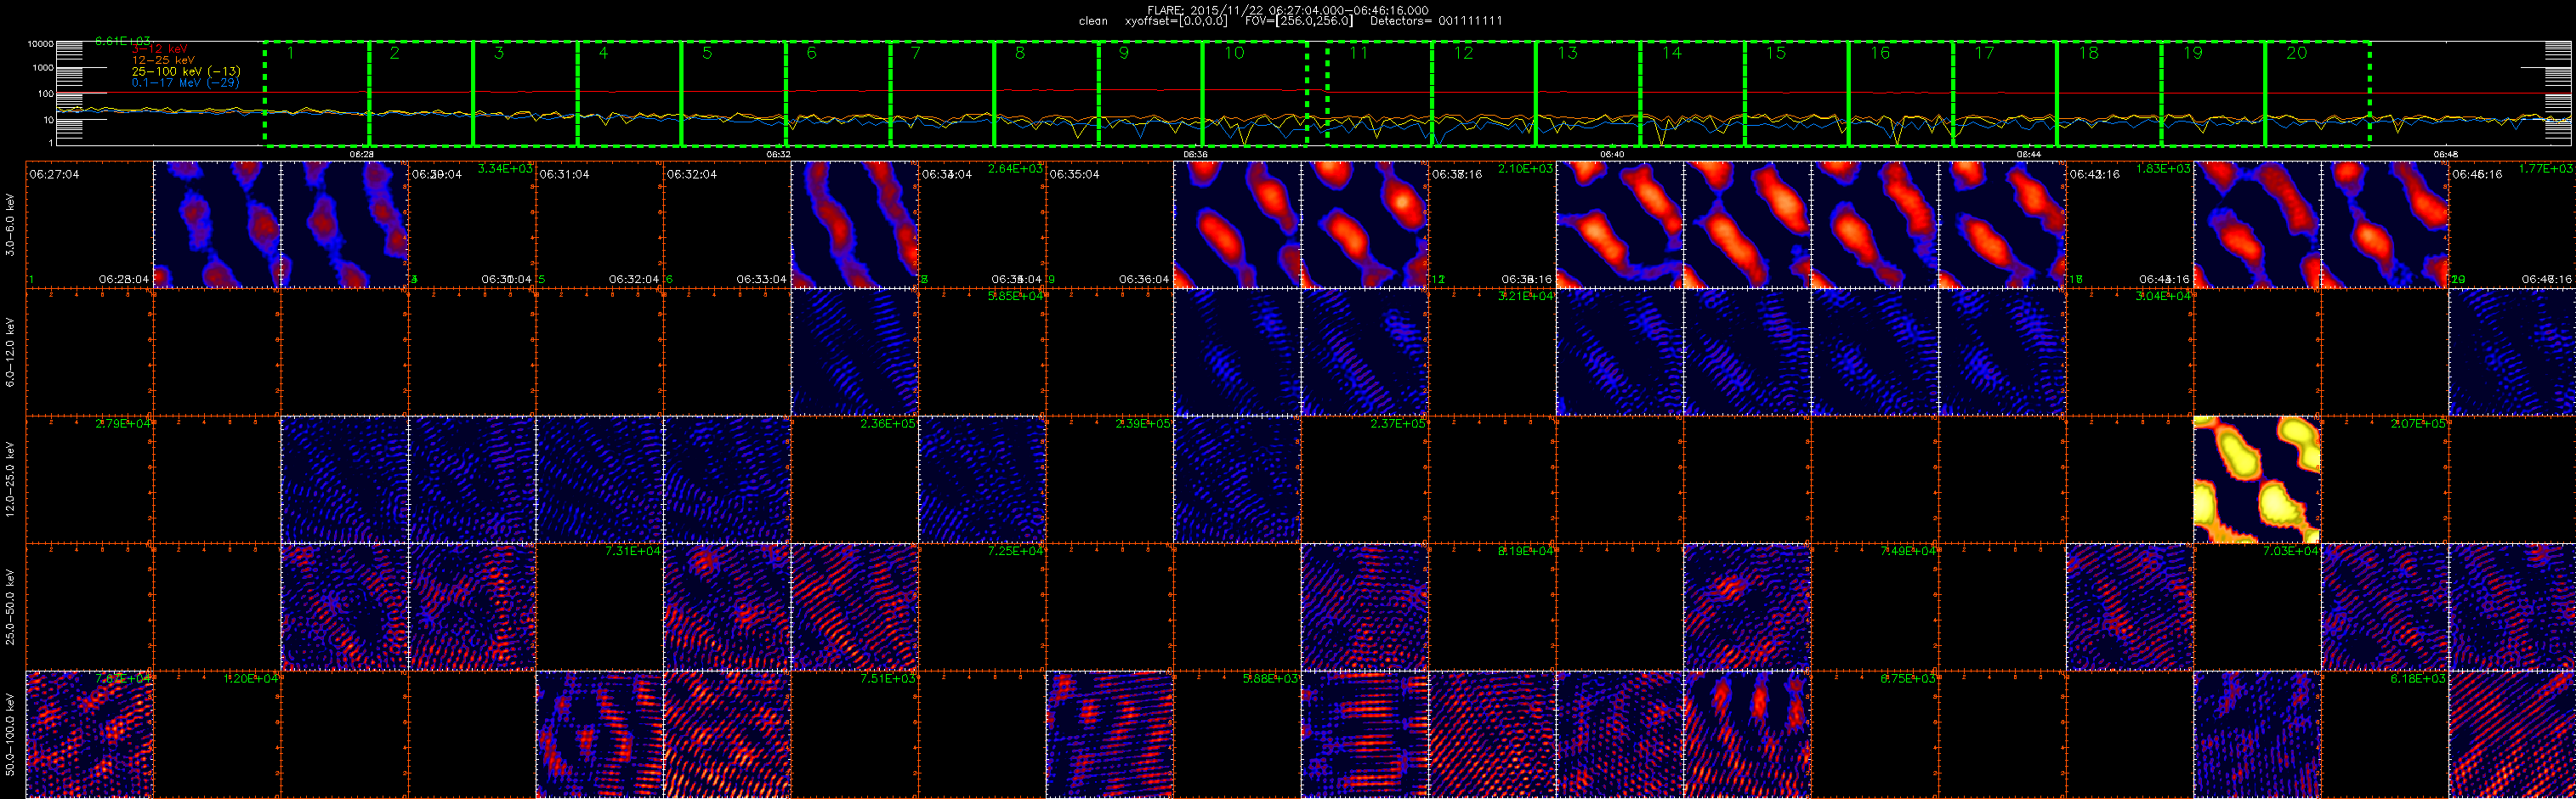
Task: Choose interval 9 in the light curve
Action: pos(1150,94)
